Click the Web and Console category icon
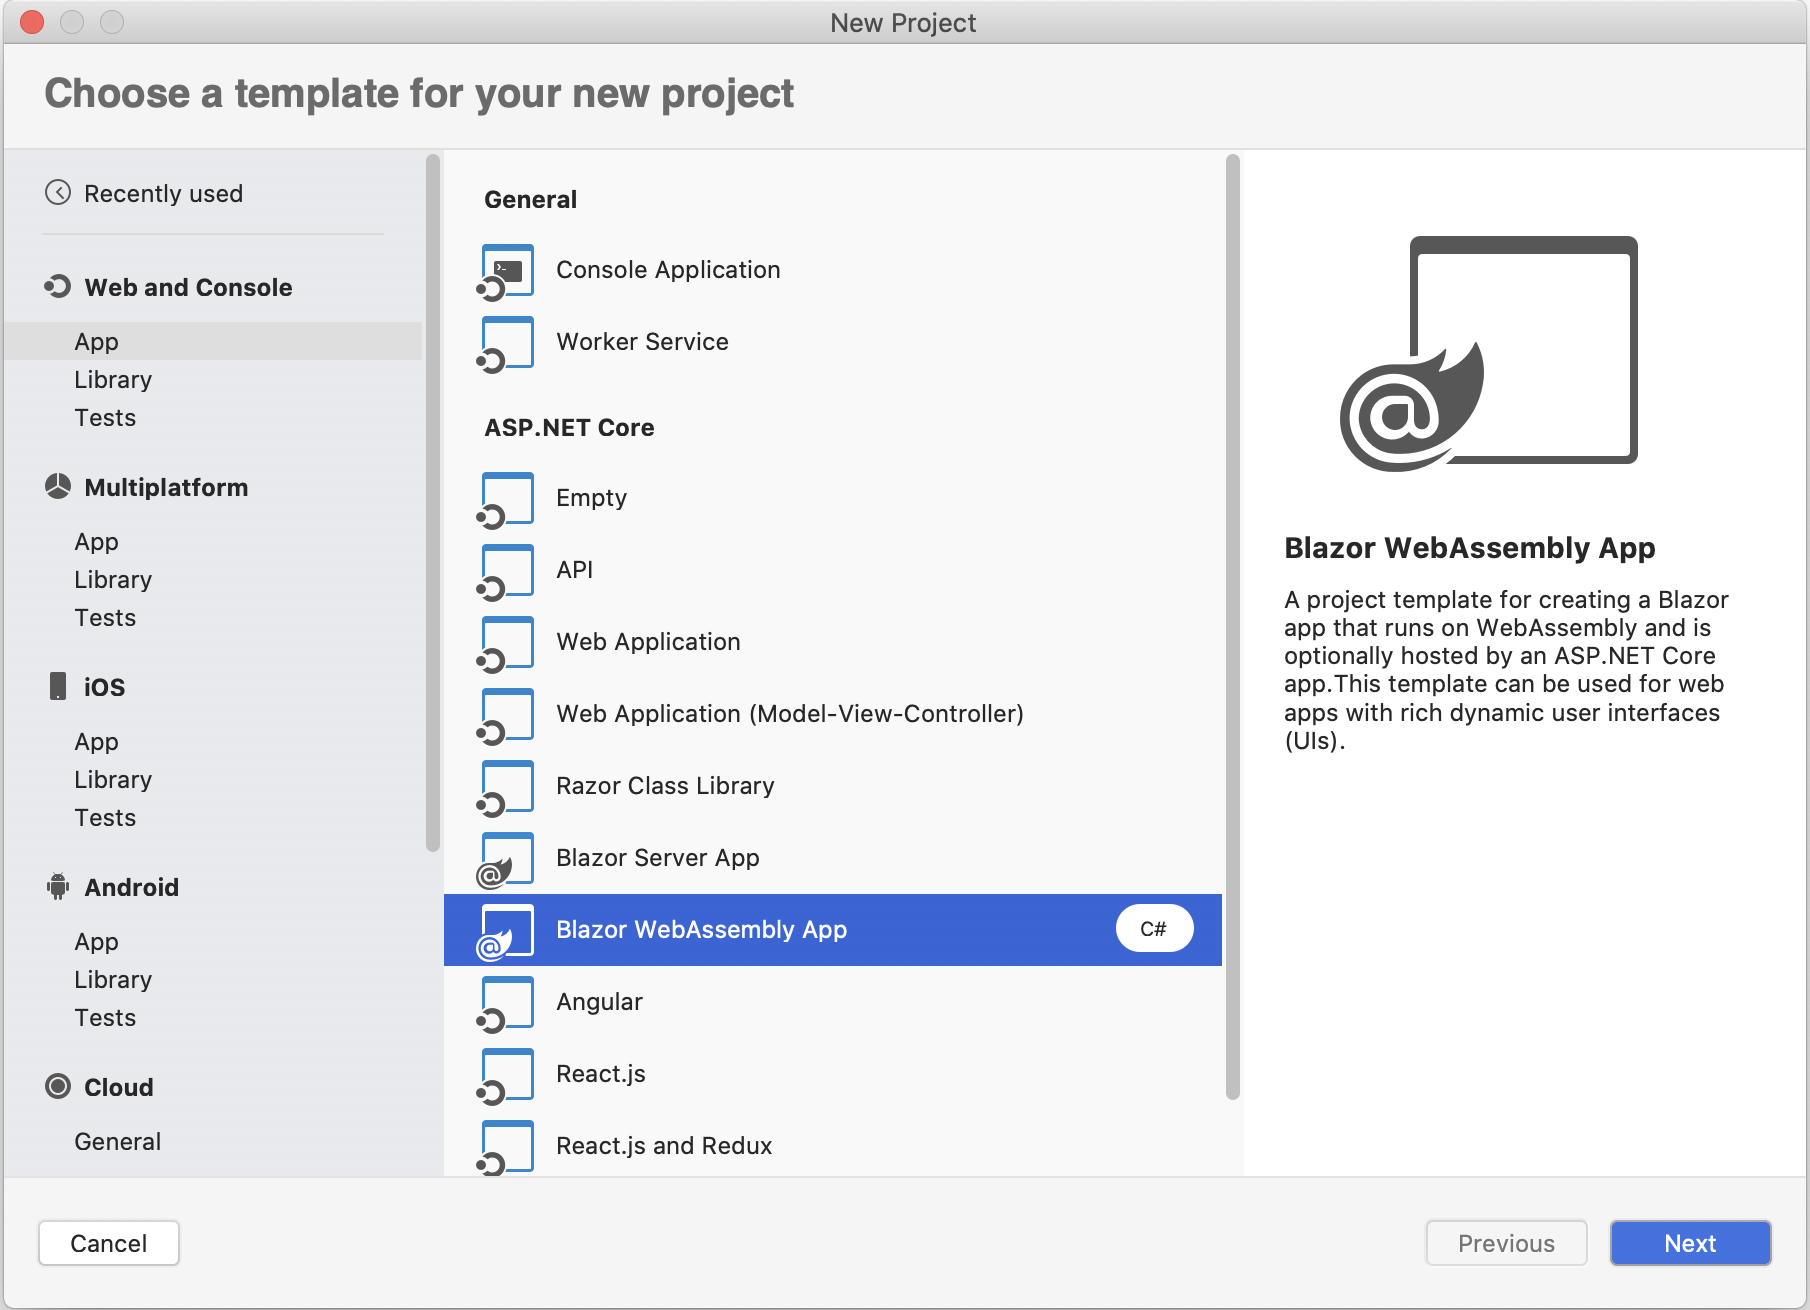The height and width of the screenshot is (1310, 1810). tap(58, 287)
